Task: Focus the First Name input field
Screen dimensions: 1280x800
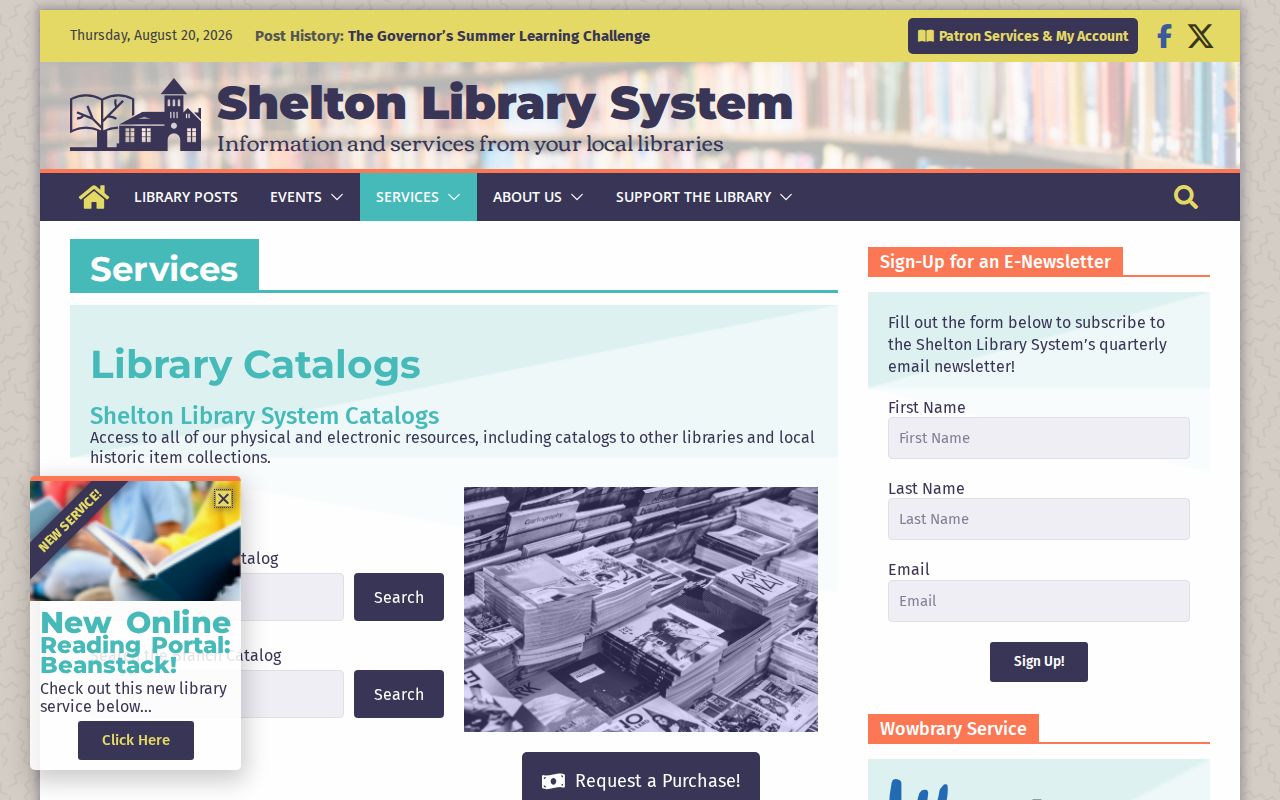Action: coord(1039,438)
